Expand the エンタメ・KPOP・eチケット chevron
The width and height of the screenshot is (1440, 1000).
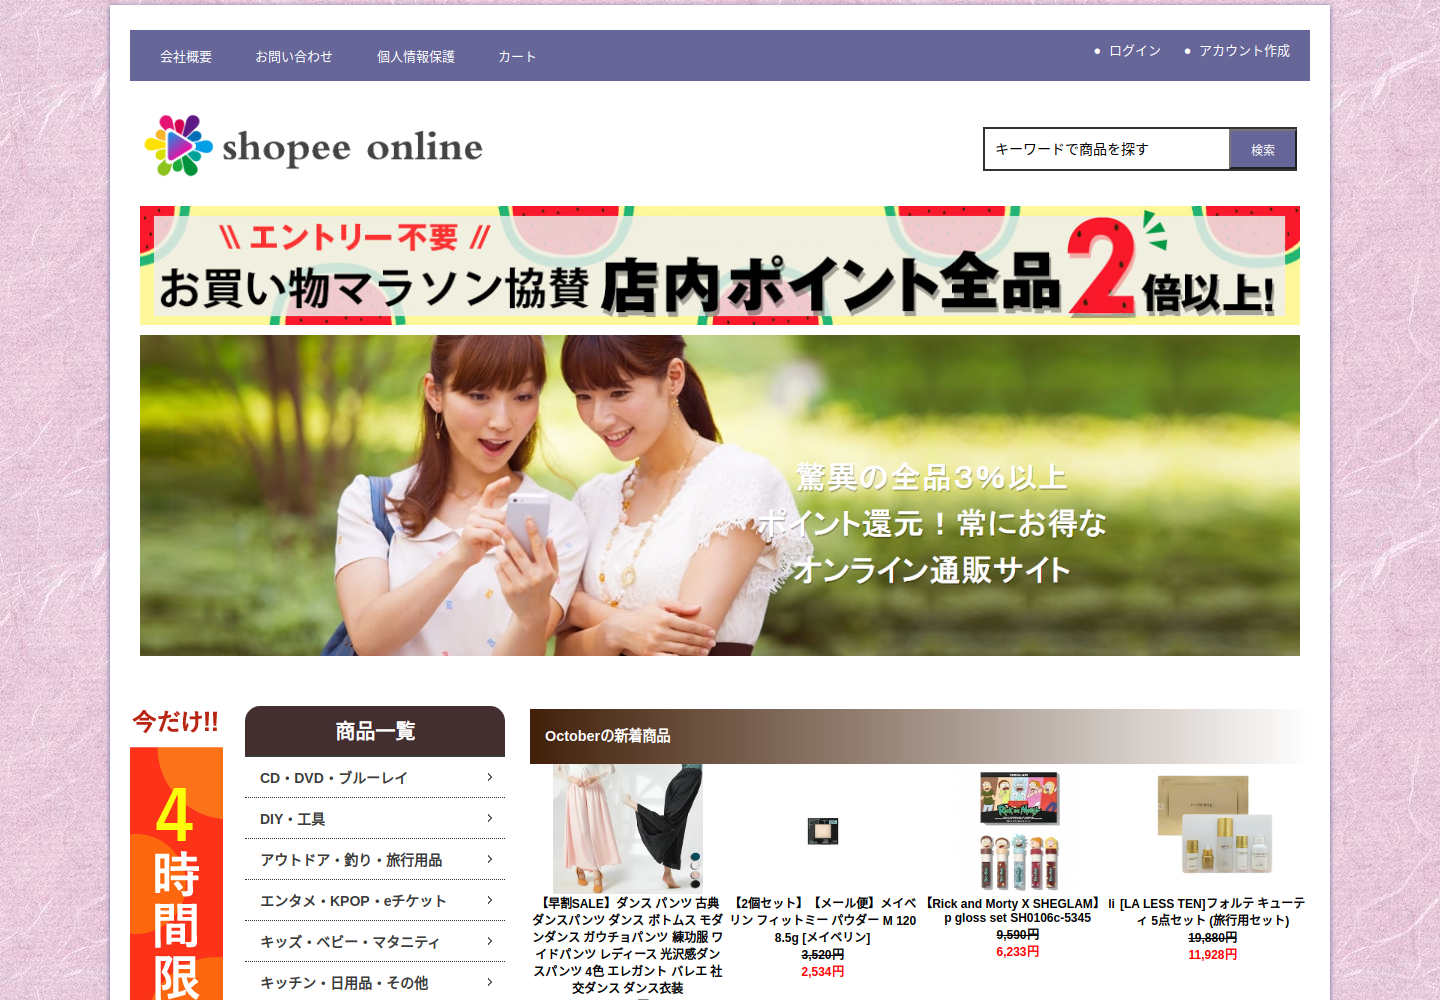[490, 900]
